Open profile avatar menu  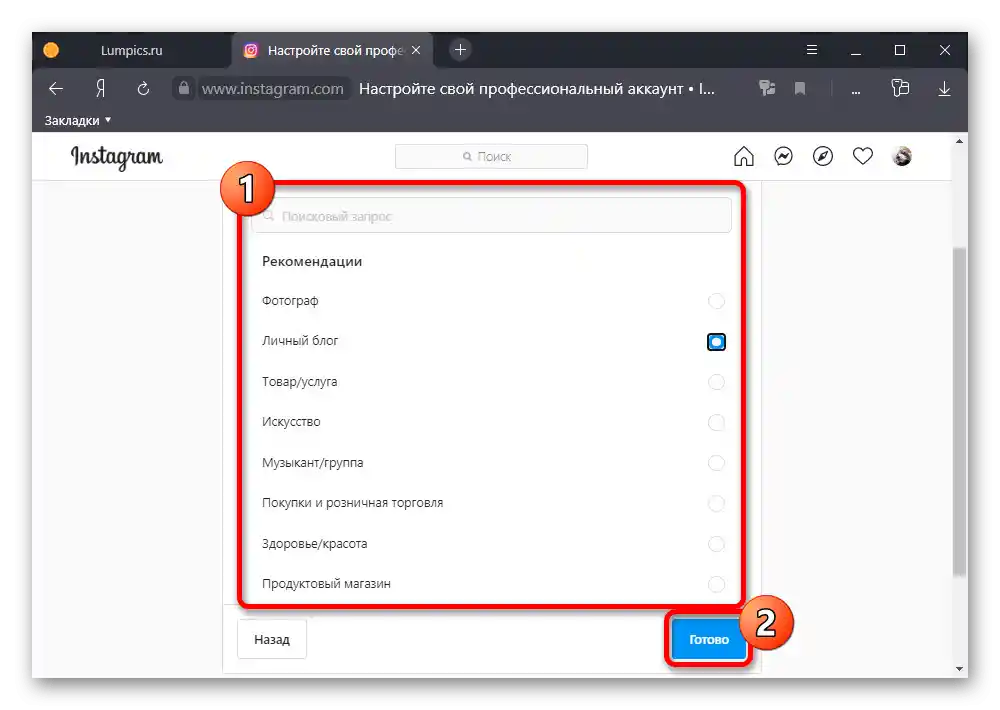(x=902, y=156)
